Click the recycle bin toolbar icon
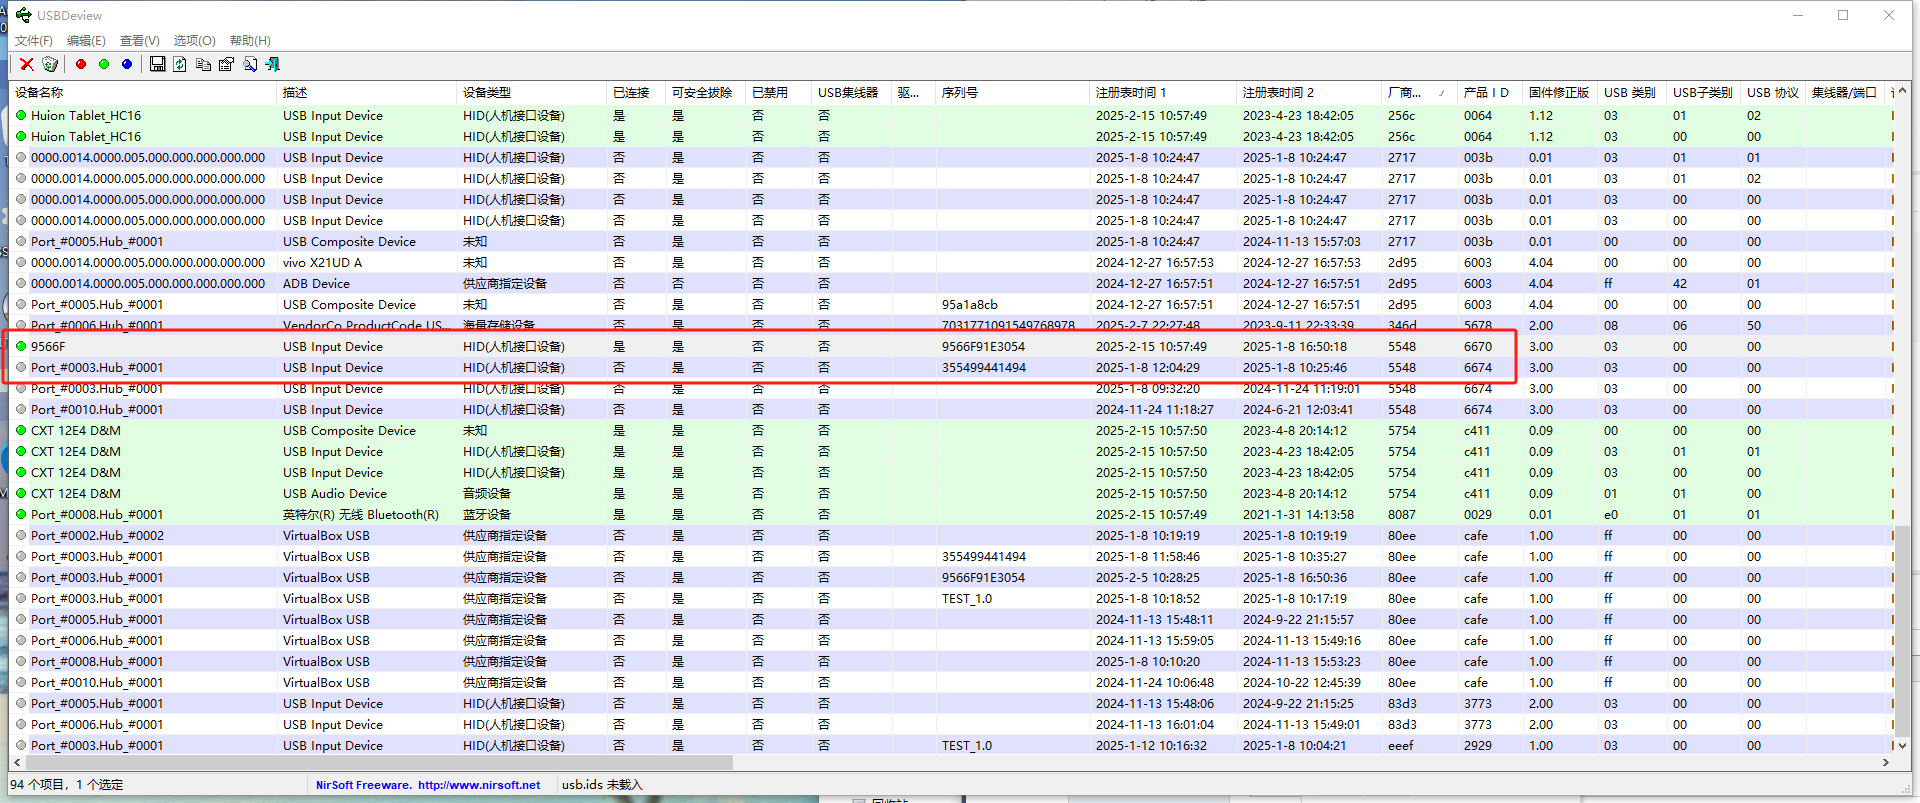This screenshot has height=803, width=1920. coord(50,64)
